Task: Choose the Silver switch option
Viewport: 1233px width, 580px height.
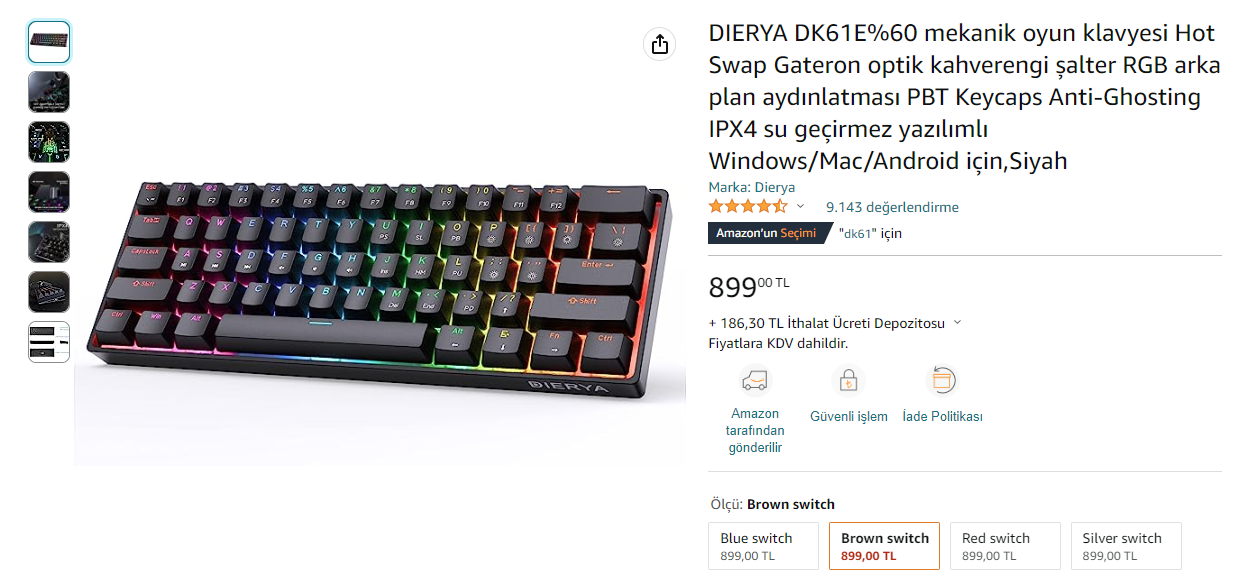Action: 1125,546
